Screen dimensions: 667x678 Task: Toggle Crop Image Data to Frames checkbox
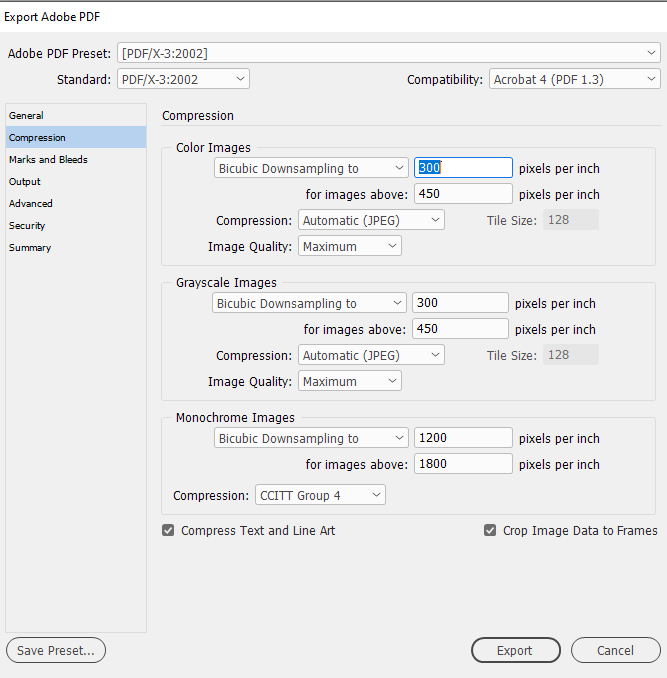point(490,530)
